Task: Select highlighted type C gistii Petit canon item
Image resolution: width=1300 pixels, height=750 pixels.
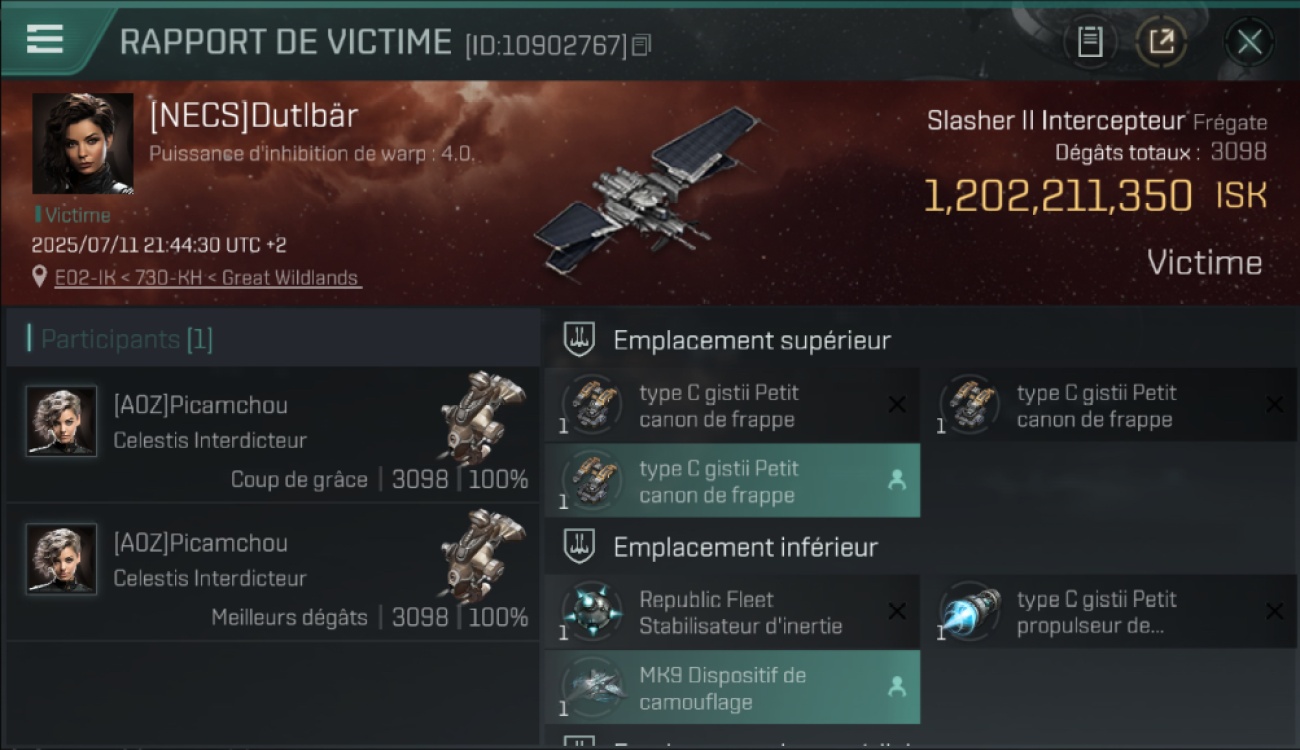Action: pyautogui.click(x=732, y=481)
